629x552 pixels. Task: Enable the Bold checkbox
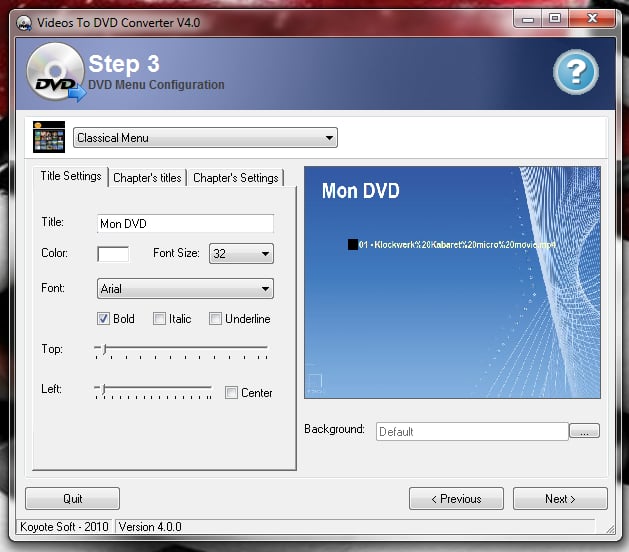103,319
